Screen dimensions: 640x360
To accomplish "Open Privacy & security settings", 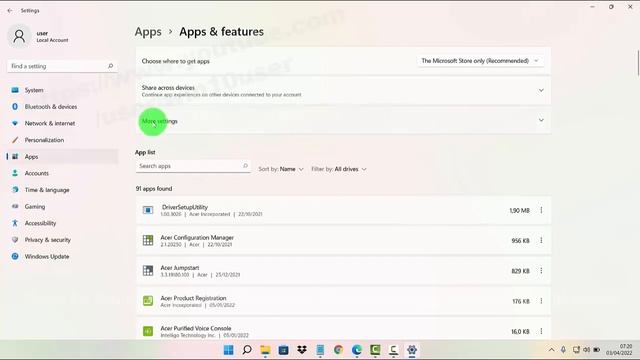I will tap(62, 240).
